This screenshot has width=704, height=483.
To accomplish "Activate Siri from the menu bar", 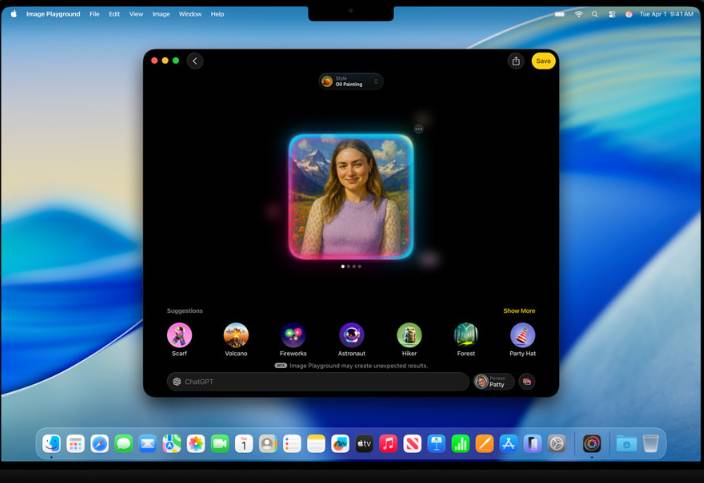I will pyautogui.click(x=629, y=14).
